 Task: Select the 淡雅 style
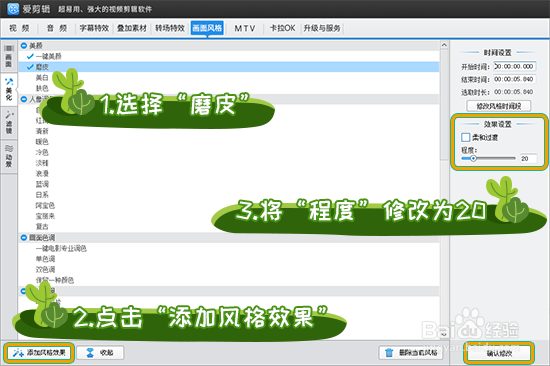pos(42,163)
